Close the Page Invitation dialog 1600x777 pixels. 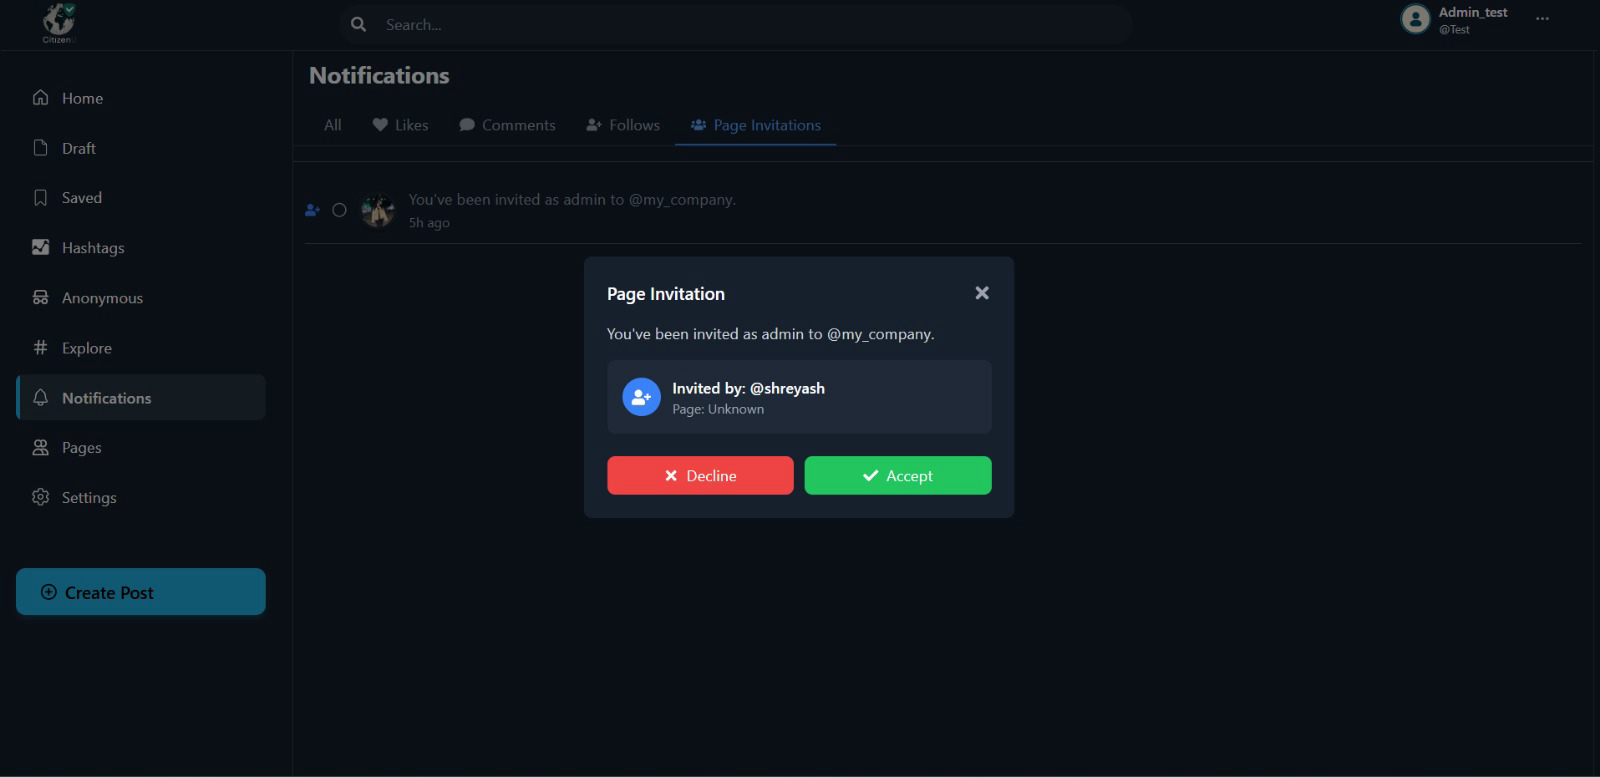pos(982,293)
